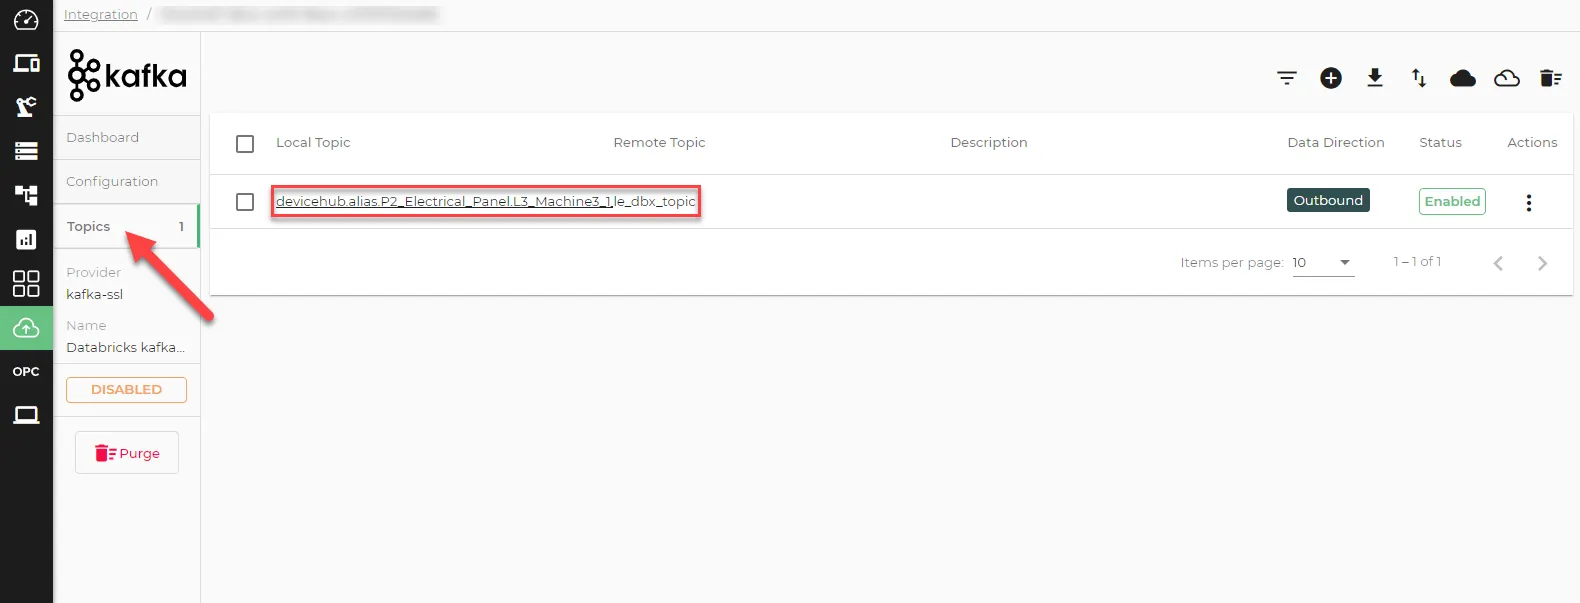Viewport: 1580px width, 603px height.
Task: Click the Outbound data direction badge
Action: (x=1328, y=200)
